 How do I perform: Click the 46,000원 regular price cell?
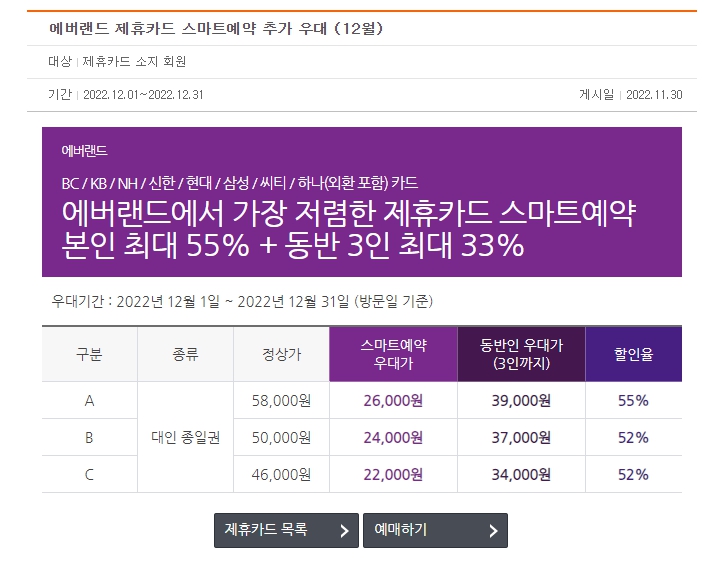[x=282, y=474]
